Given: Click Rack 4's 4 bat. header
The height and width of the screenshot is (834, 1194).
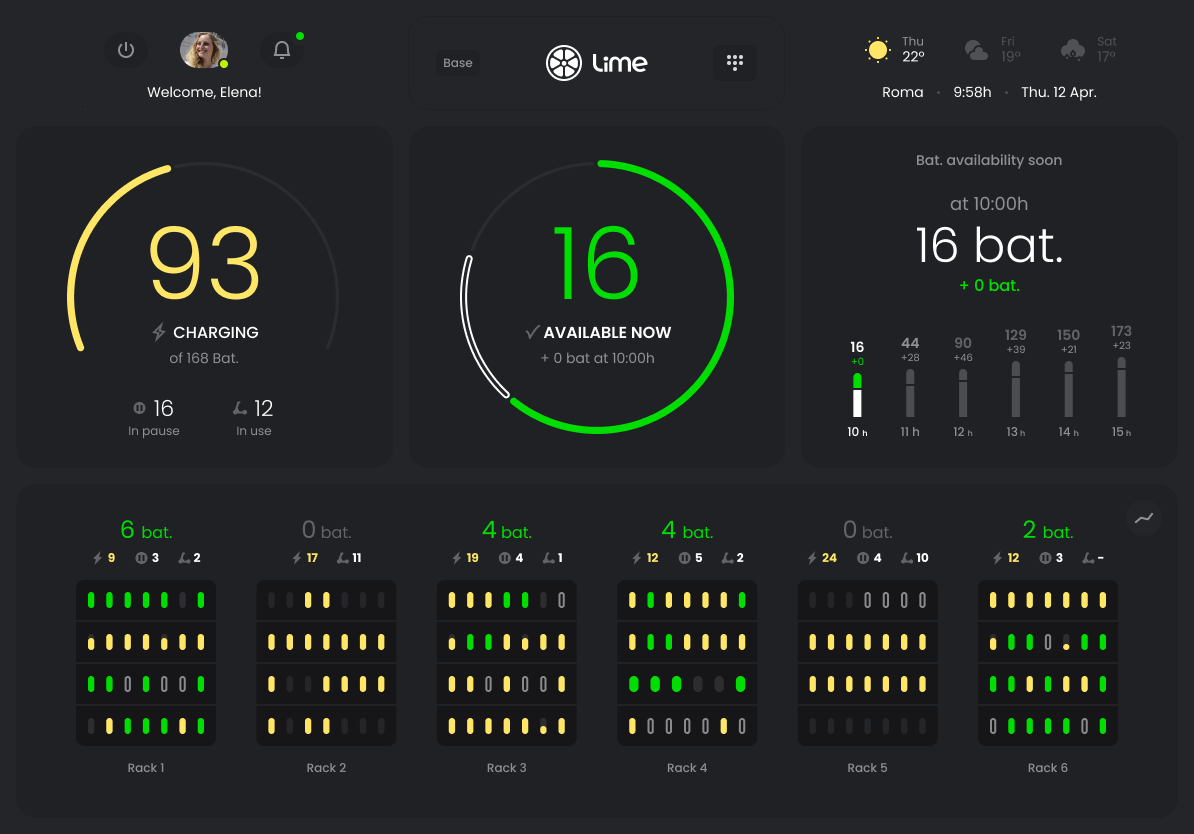Looking at the screenshot, I should (x=687, y=531).
